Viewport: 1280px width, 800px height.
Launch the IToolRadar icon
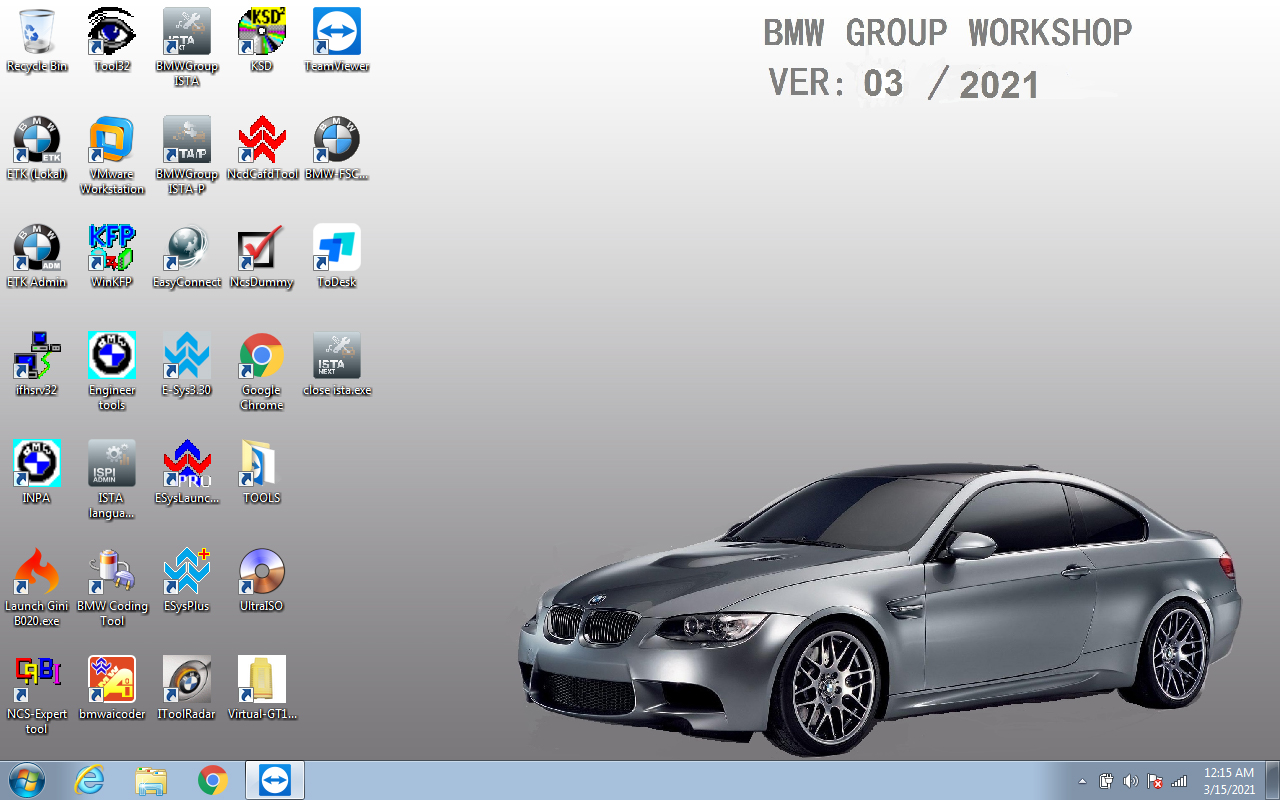[187, 688]
